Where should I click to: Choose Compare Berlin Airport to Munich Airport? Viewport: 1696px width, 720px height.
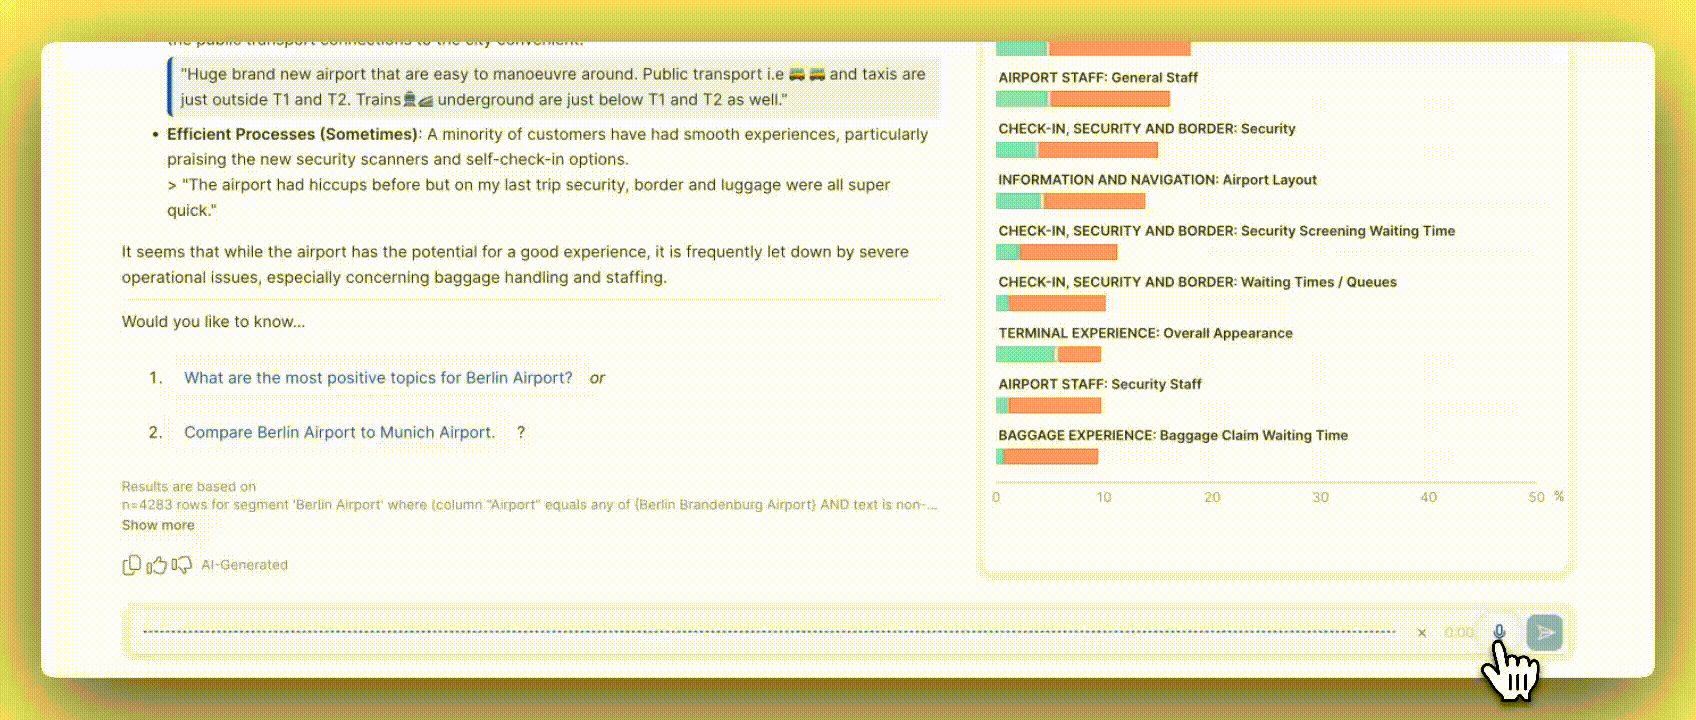339,432
